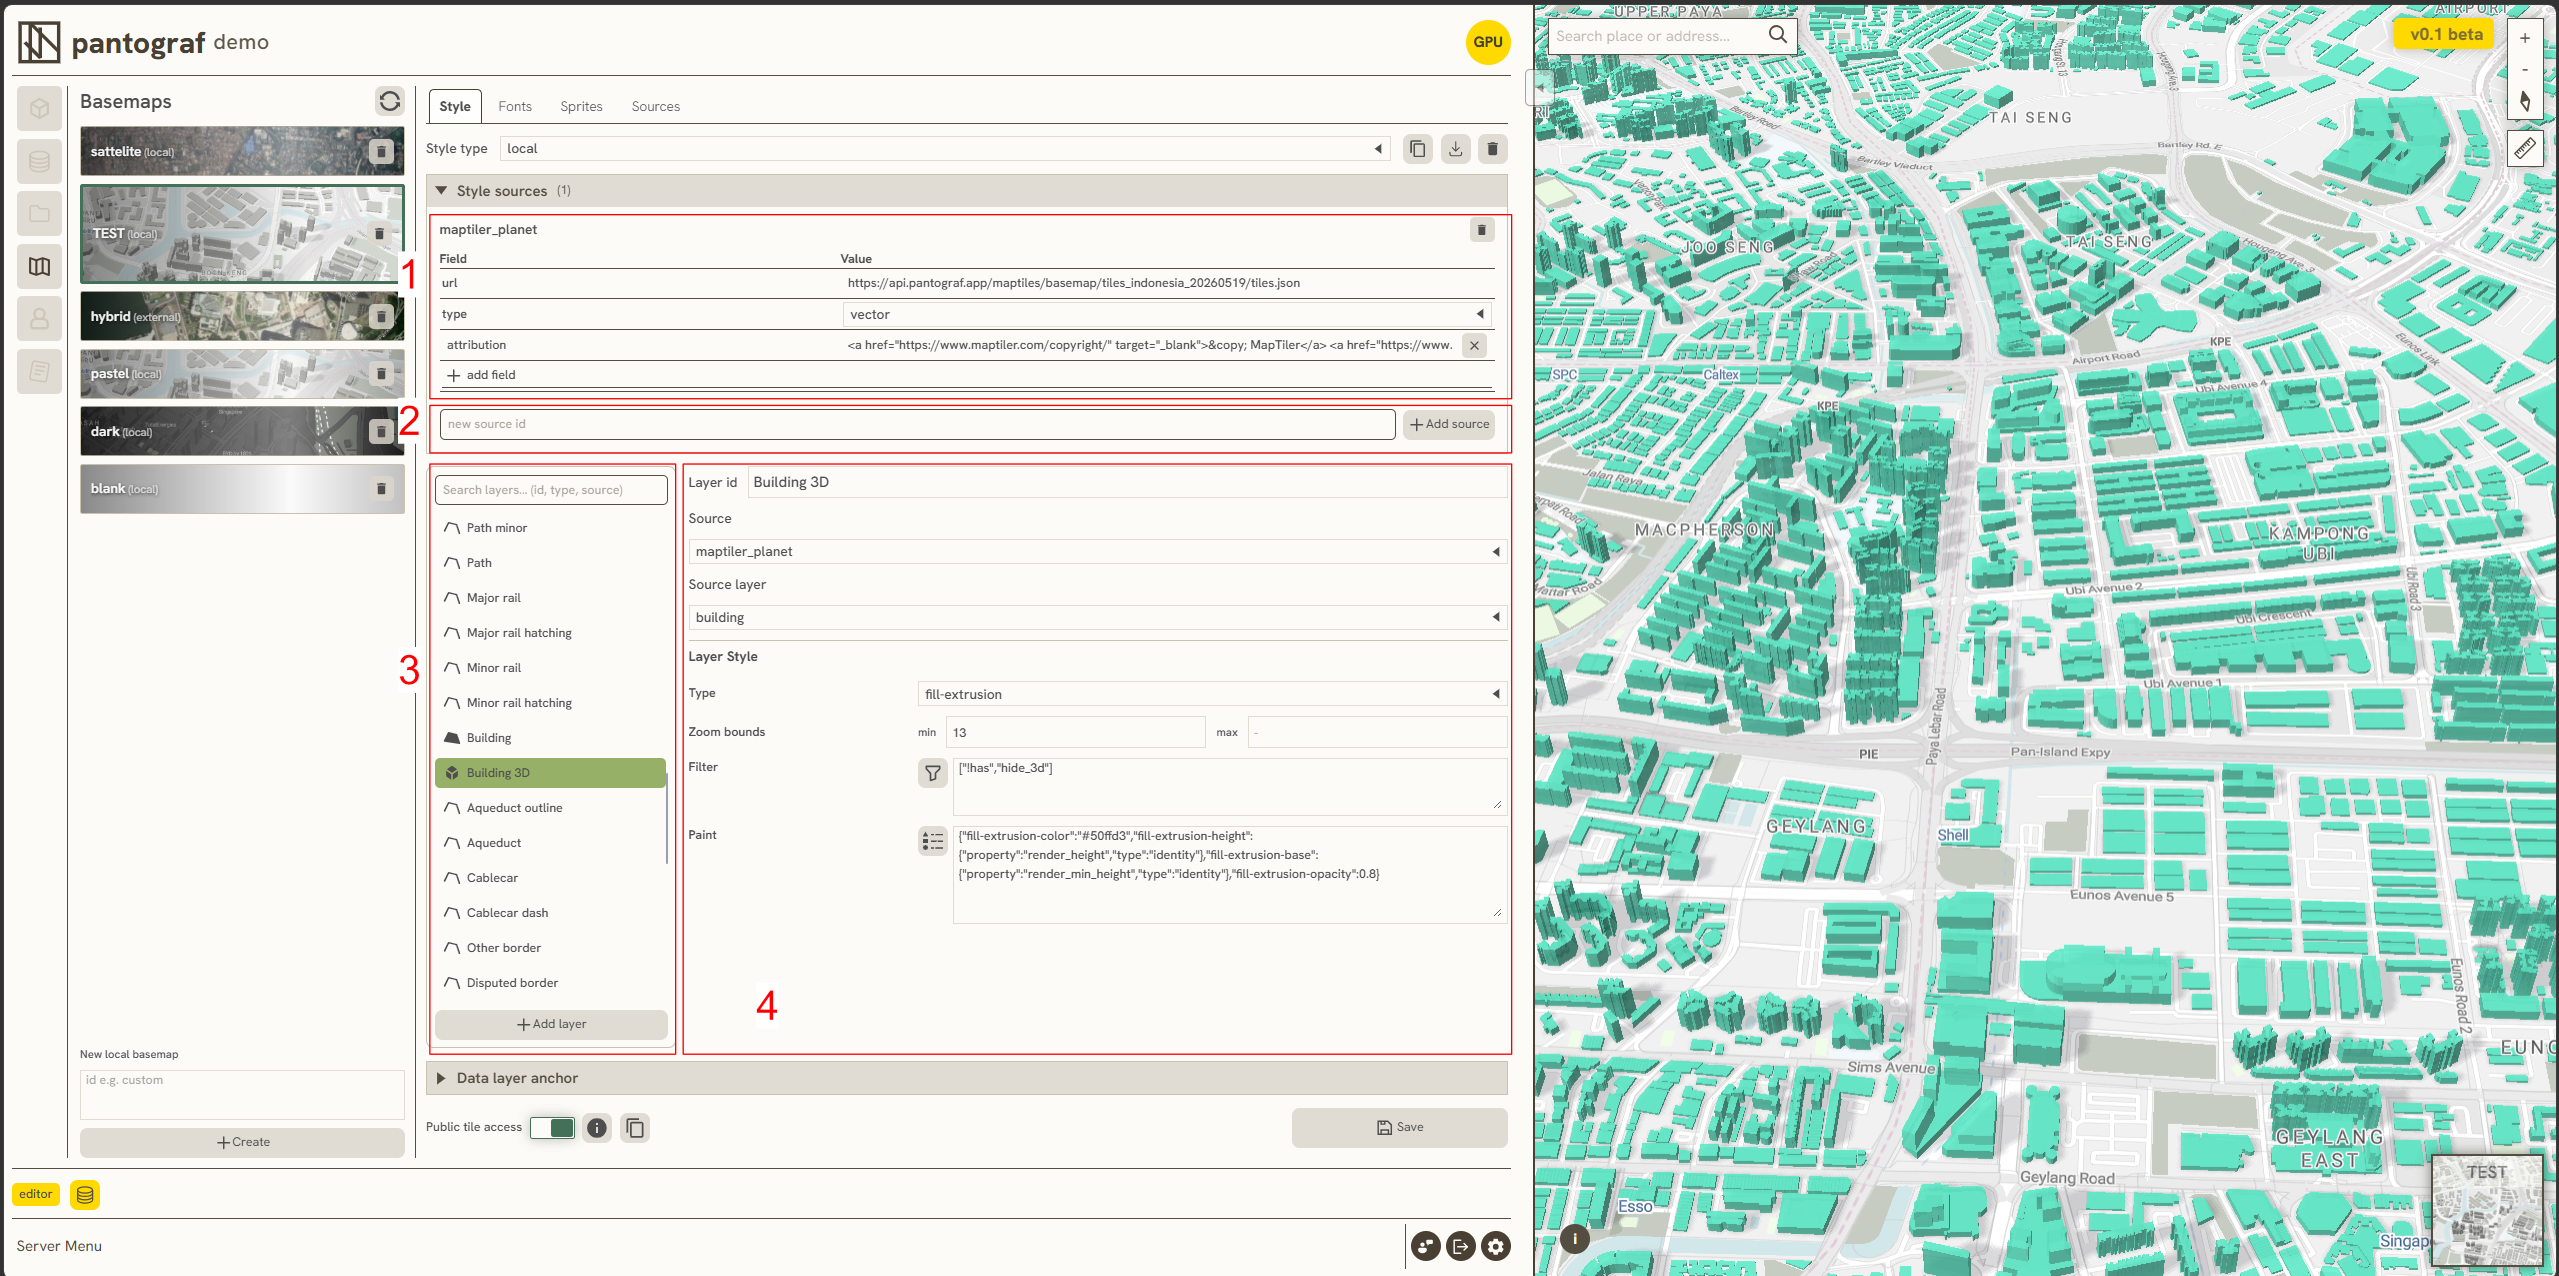Delete the hybrid basemap
This screenshot has width=2559, height=1276.
tap(381, 316)
